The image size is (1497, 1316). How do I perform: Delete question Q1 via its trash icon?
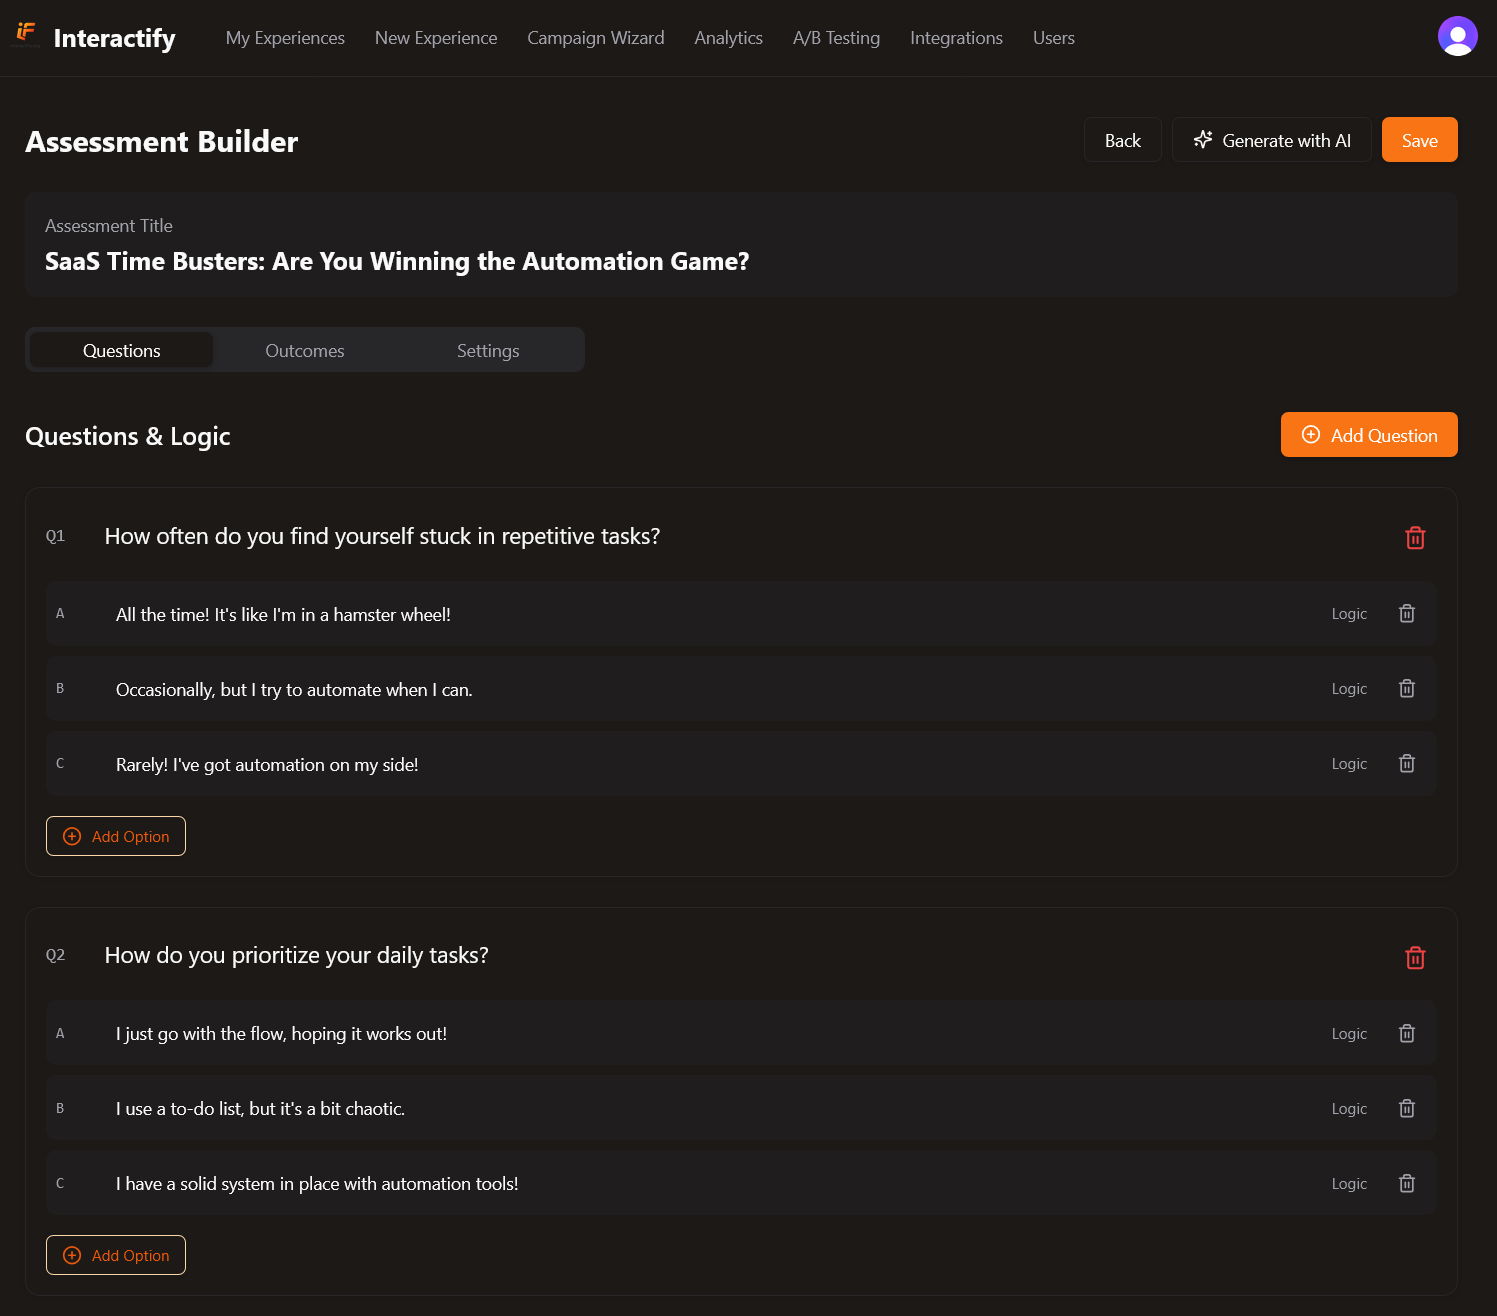pyautogui.click(x=1415, y=538)
